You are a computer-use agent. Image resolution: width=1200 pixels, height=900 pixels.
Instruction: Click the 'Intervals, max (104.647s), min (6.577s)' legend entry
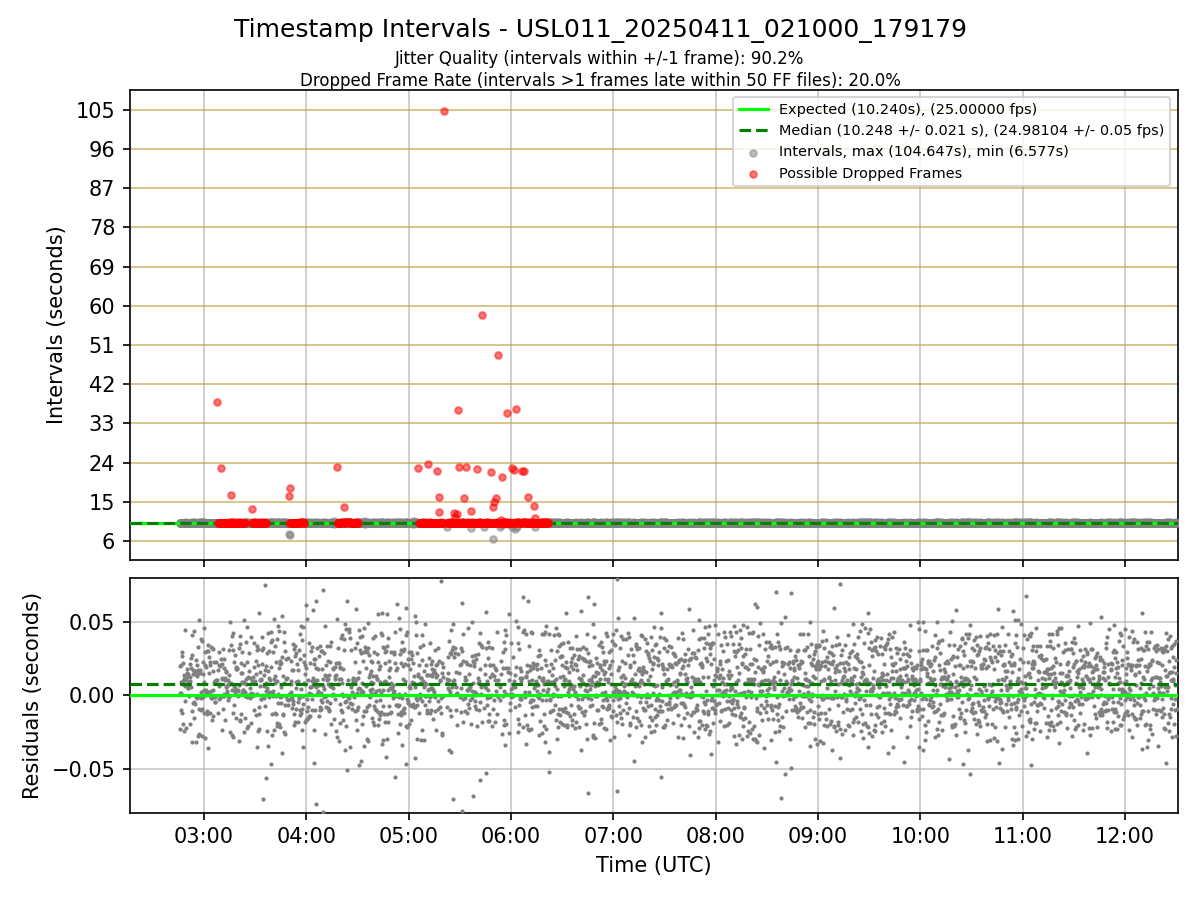click(x=924, y=151)
